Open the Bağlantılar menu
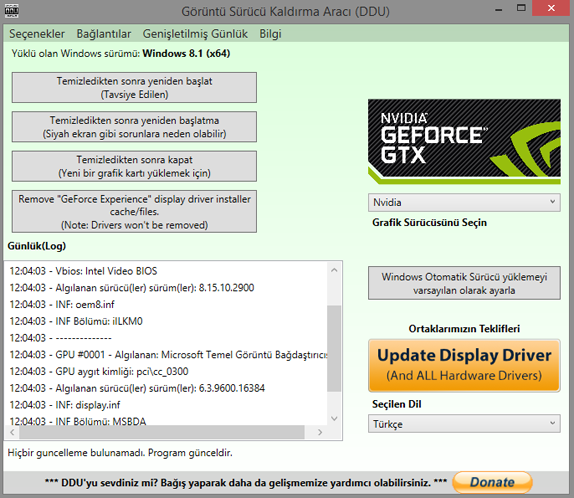 pos(104,34)
